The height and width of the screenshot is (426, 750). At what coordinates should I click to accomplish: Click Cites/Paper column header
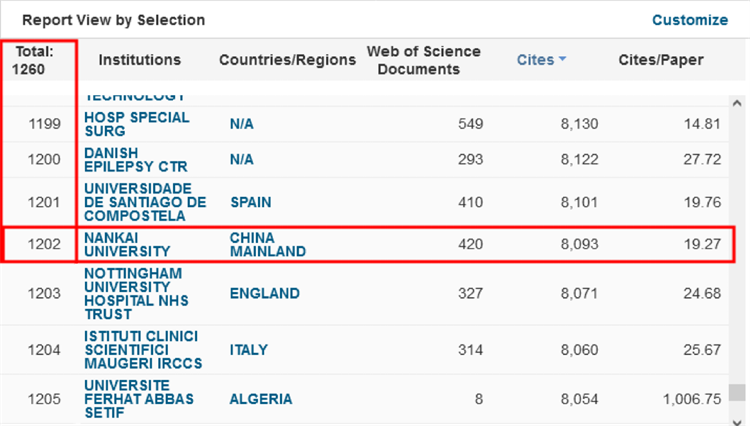pos(661,60)
